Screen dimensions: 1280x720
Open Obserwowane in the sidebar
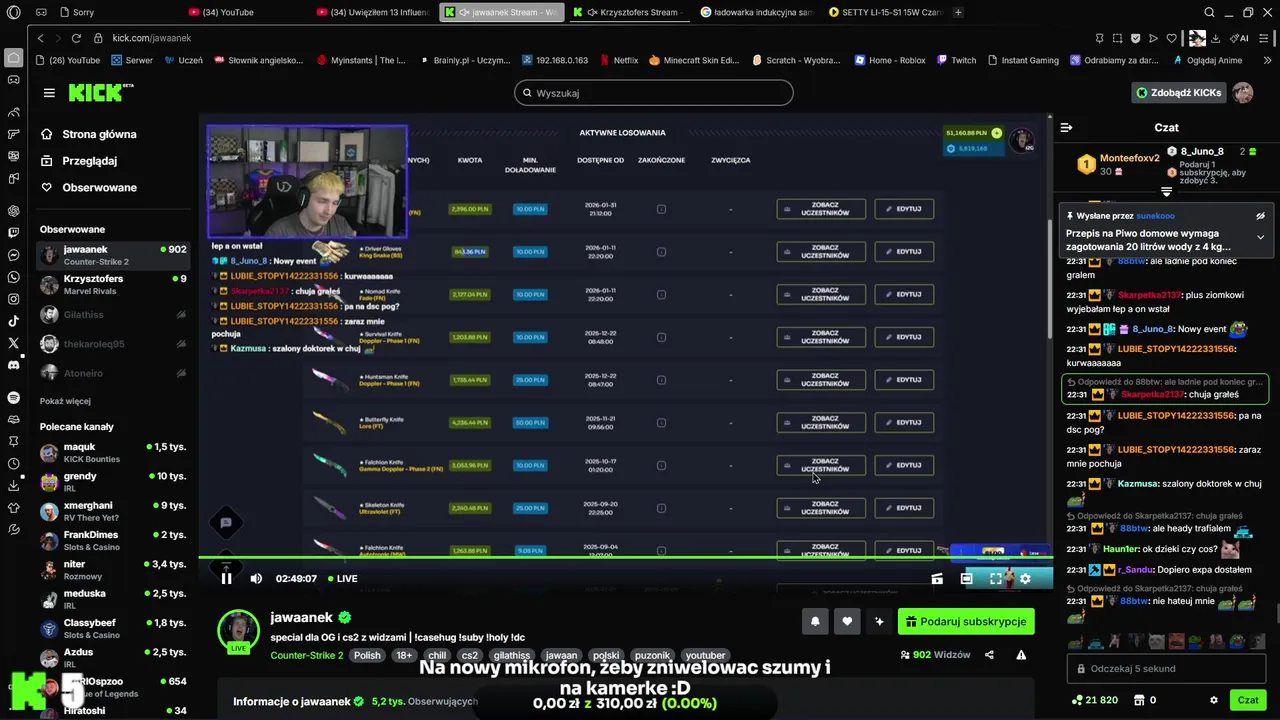pyautogui.click(x=99, y=187)
